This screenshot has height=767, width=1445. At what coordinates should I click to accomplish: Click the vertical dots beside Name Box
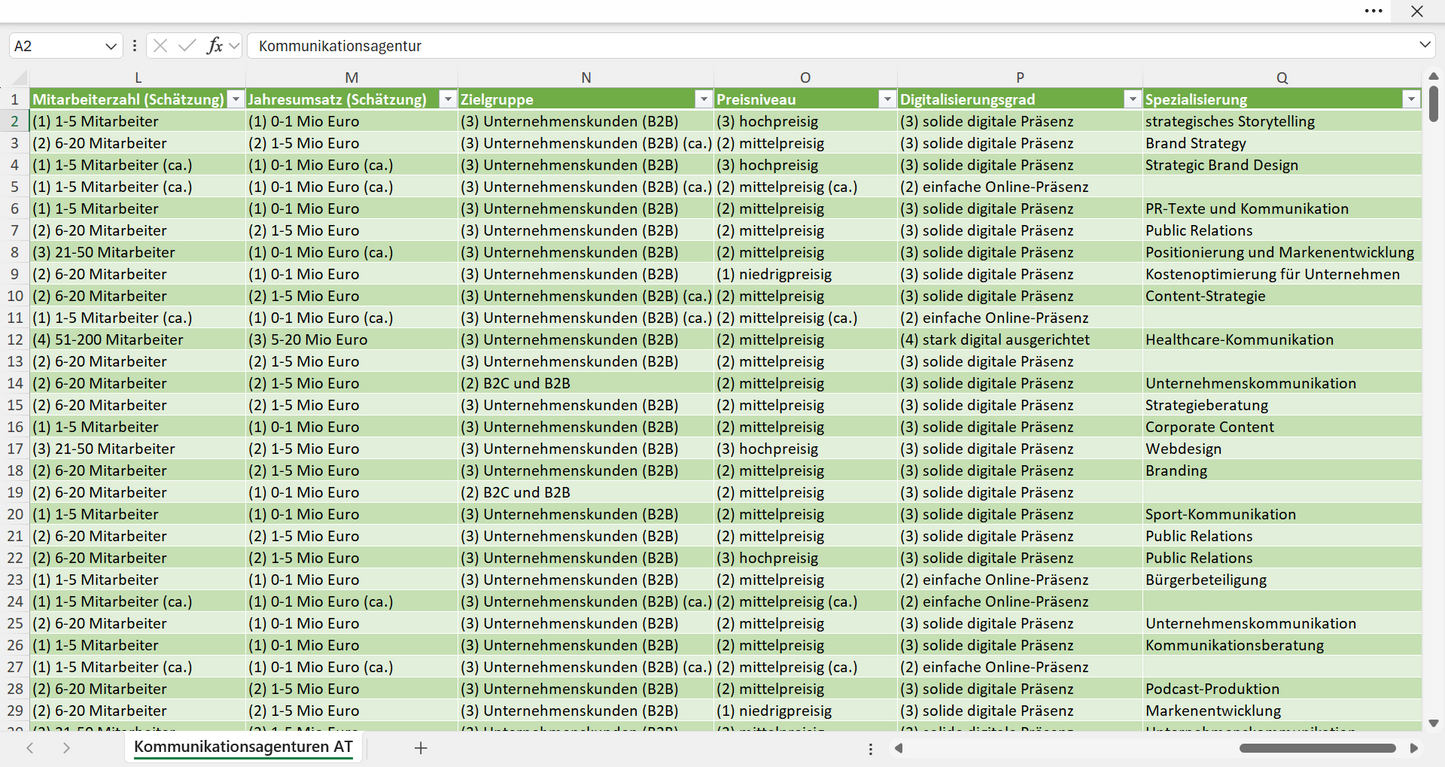point(135,46)
